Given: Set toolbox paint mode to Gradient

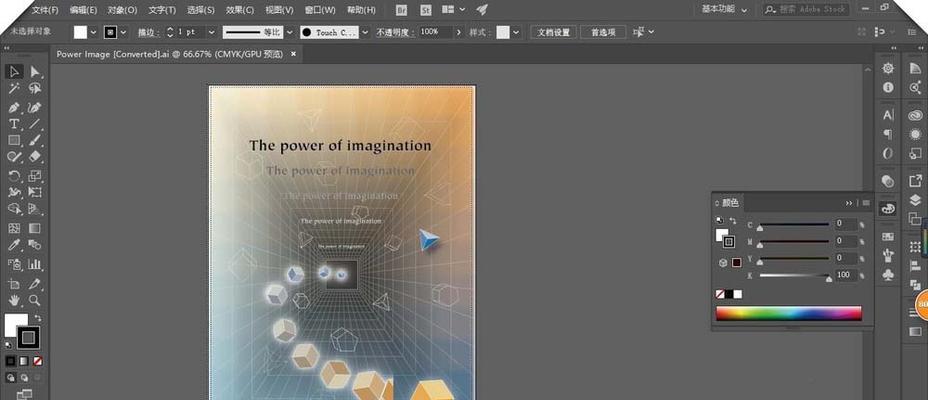Looking at the screenshot, I should pos(24,360).
